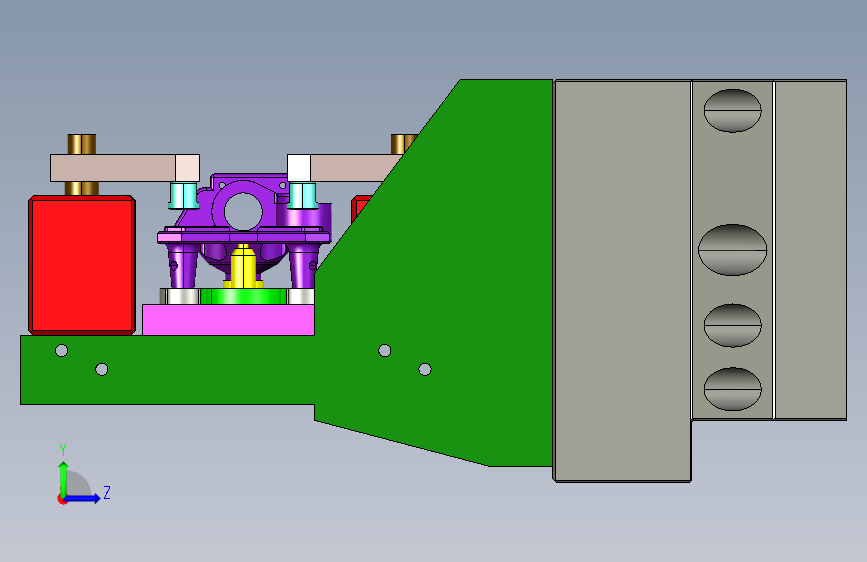Click the blue Z axis arrow on triad
The image size is (867, 562).
[83, 498]
